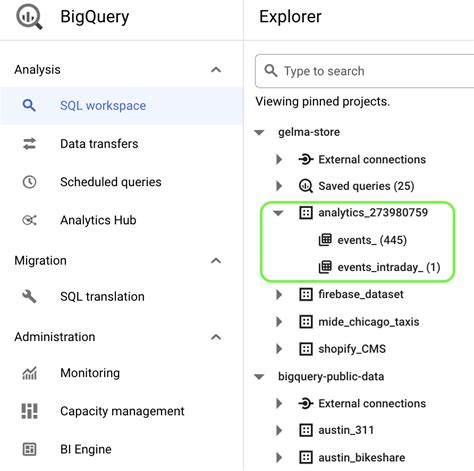Select the bigquery-public-data project name
The width and height of the screenshot is (474, 471).
click(331, 376)
